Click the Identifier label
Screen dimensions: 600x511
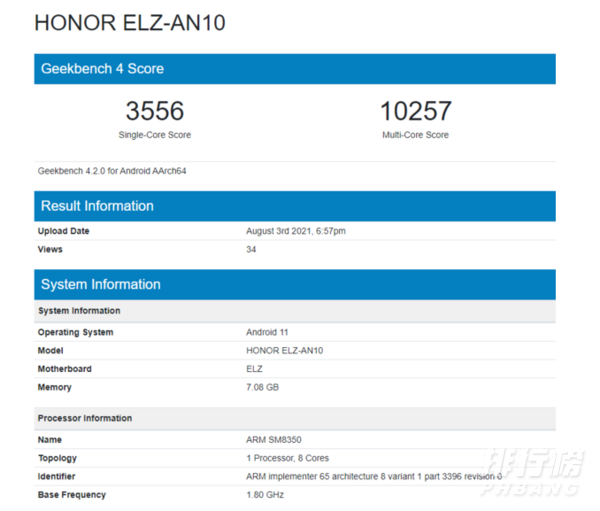pyautogui.click(x=56, y=476)
